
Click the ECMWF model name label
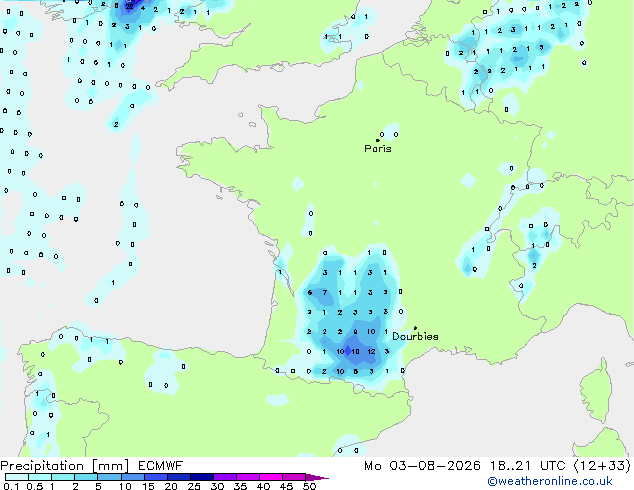click(161, 466)
